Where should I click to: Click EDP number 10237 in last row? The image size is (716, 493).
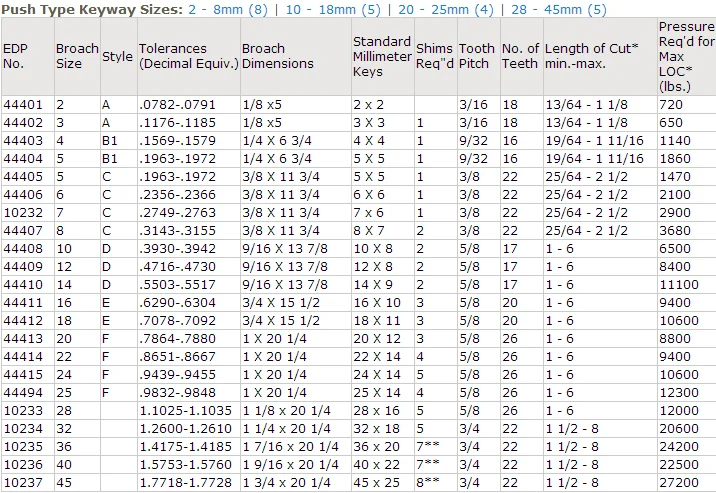coord(21,482)
